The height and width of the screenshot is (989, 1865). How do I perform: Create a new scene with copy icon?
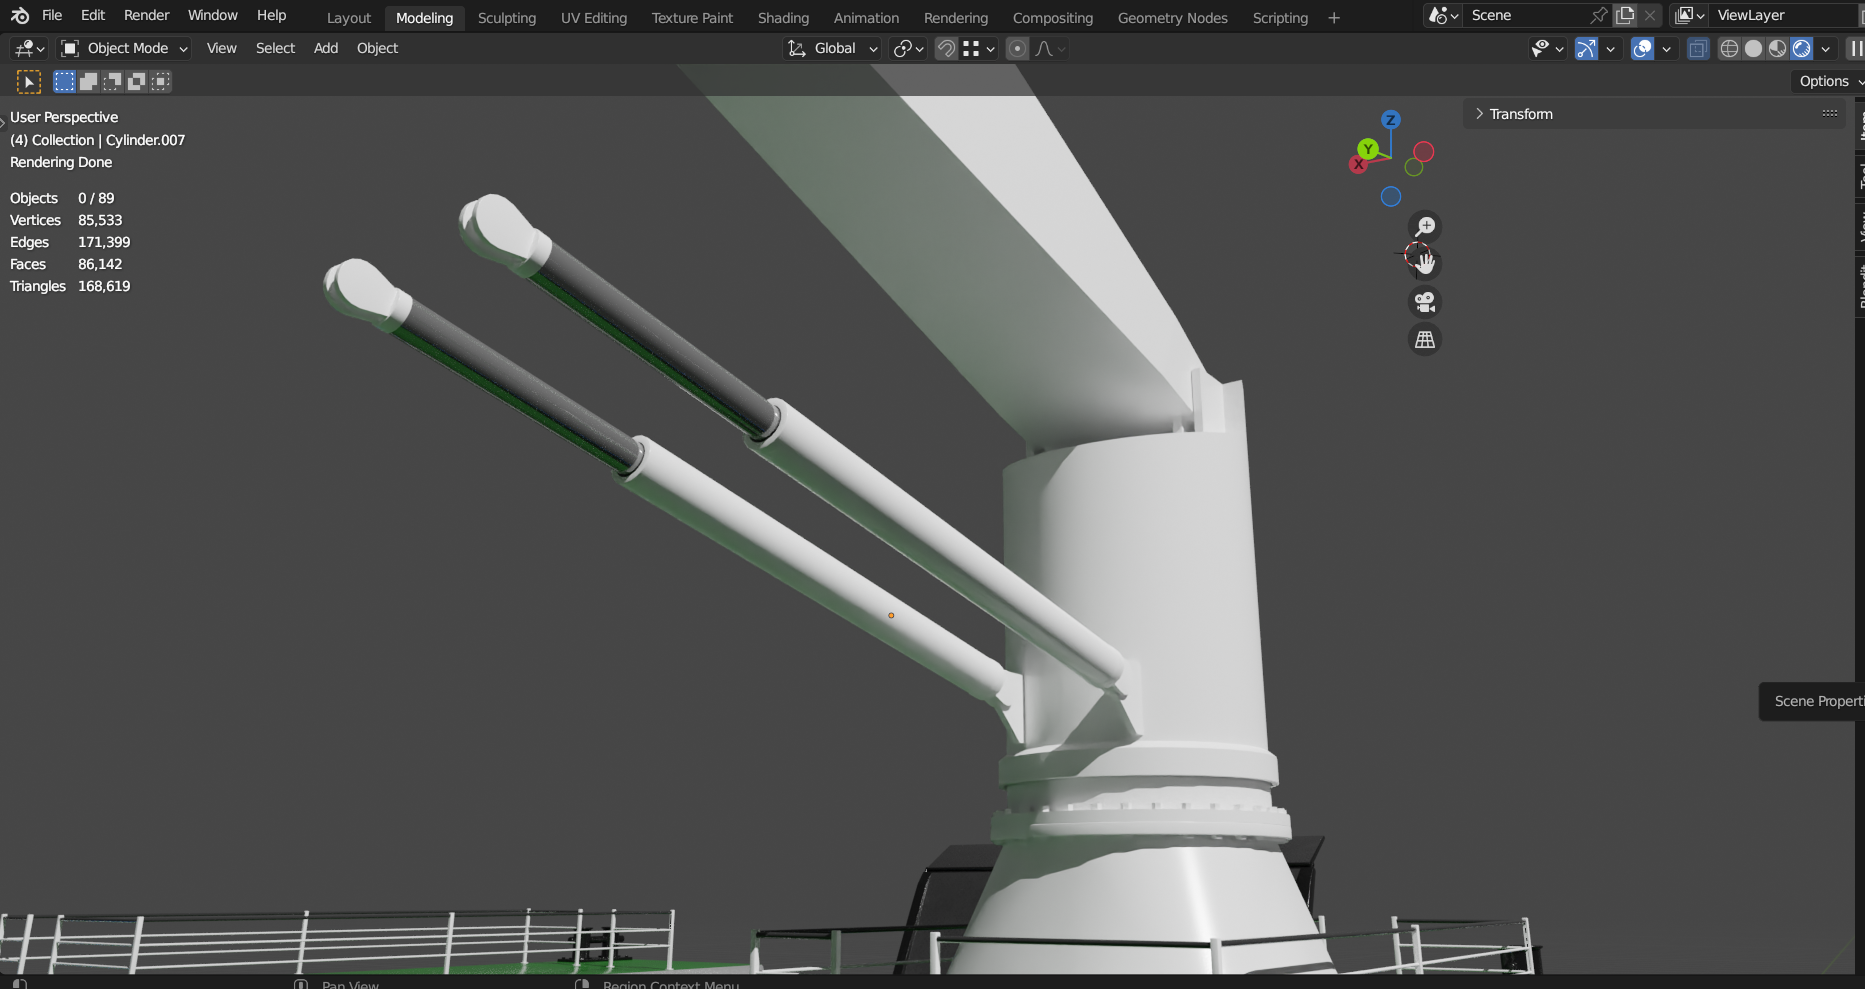tap(1625, 15)
